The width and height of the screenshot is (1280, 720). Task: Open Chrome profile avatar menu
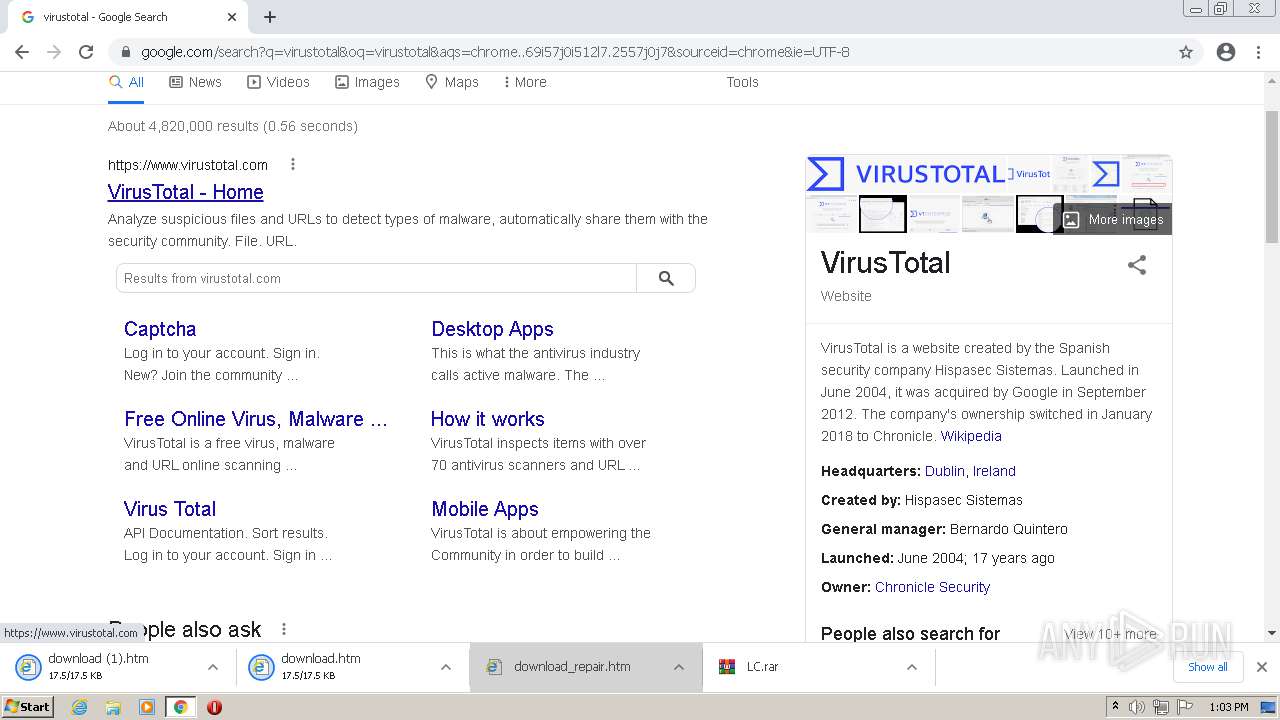(1226, 52)
